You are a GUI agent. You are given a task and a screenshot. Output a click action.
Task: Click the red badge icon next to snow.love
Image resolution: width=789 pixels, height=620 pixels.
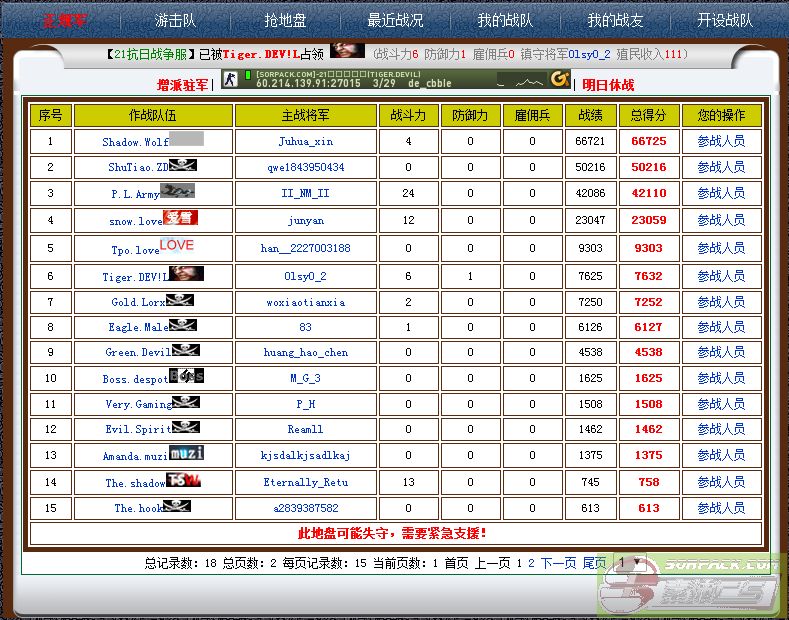(180, 218)
